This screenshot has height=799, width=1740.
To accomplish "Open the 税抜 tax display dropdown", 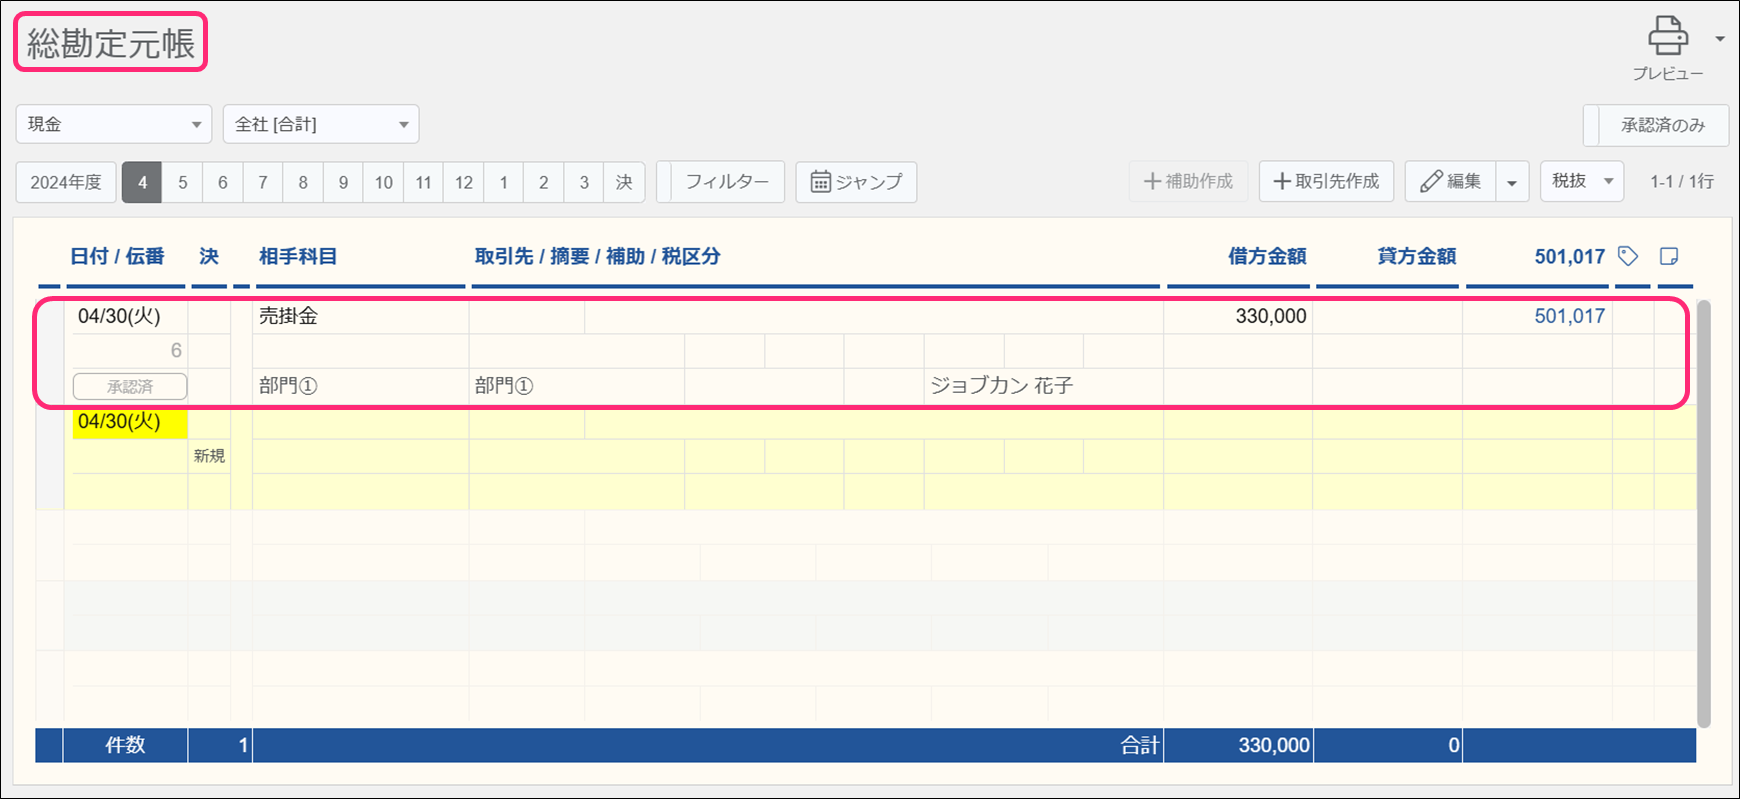I will [1581, 182].
